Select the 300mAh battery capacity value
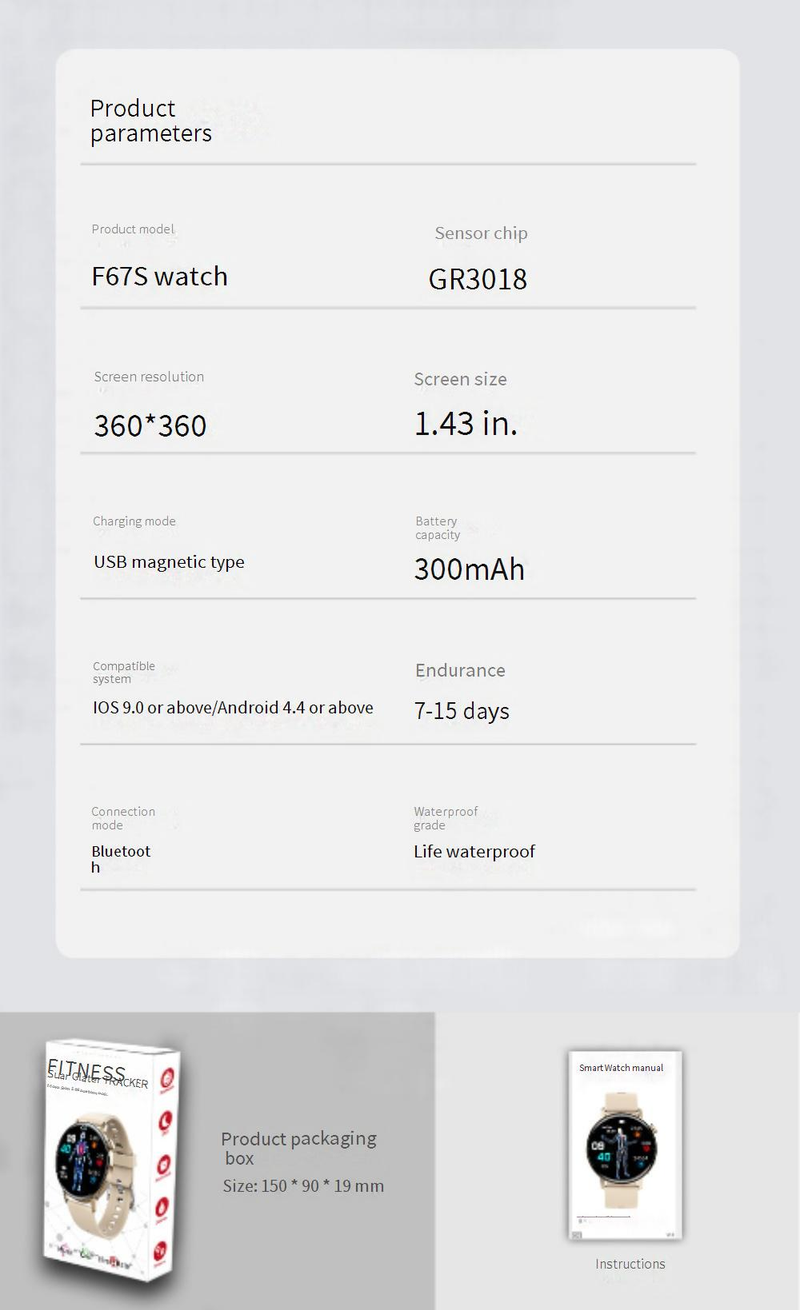Image resolution: width=800 pixels, height=1310 pixels. click(469, 569)
